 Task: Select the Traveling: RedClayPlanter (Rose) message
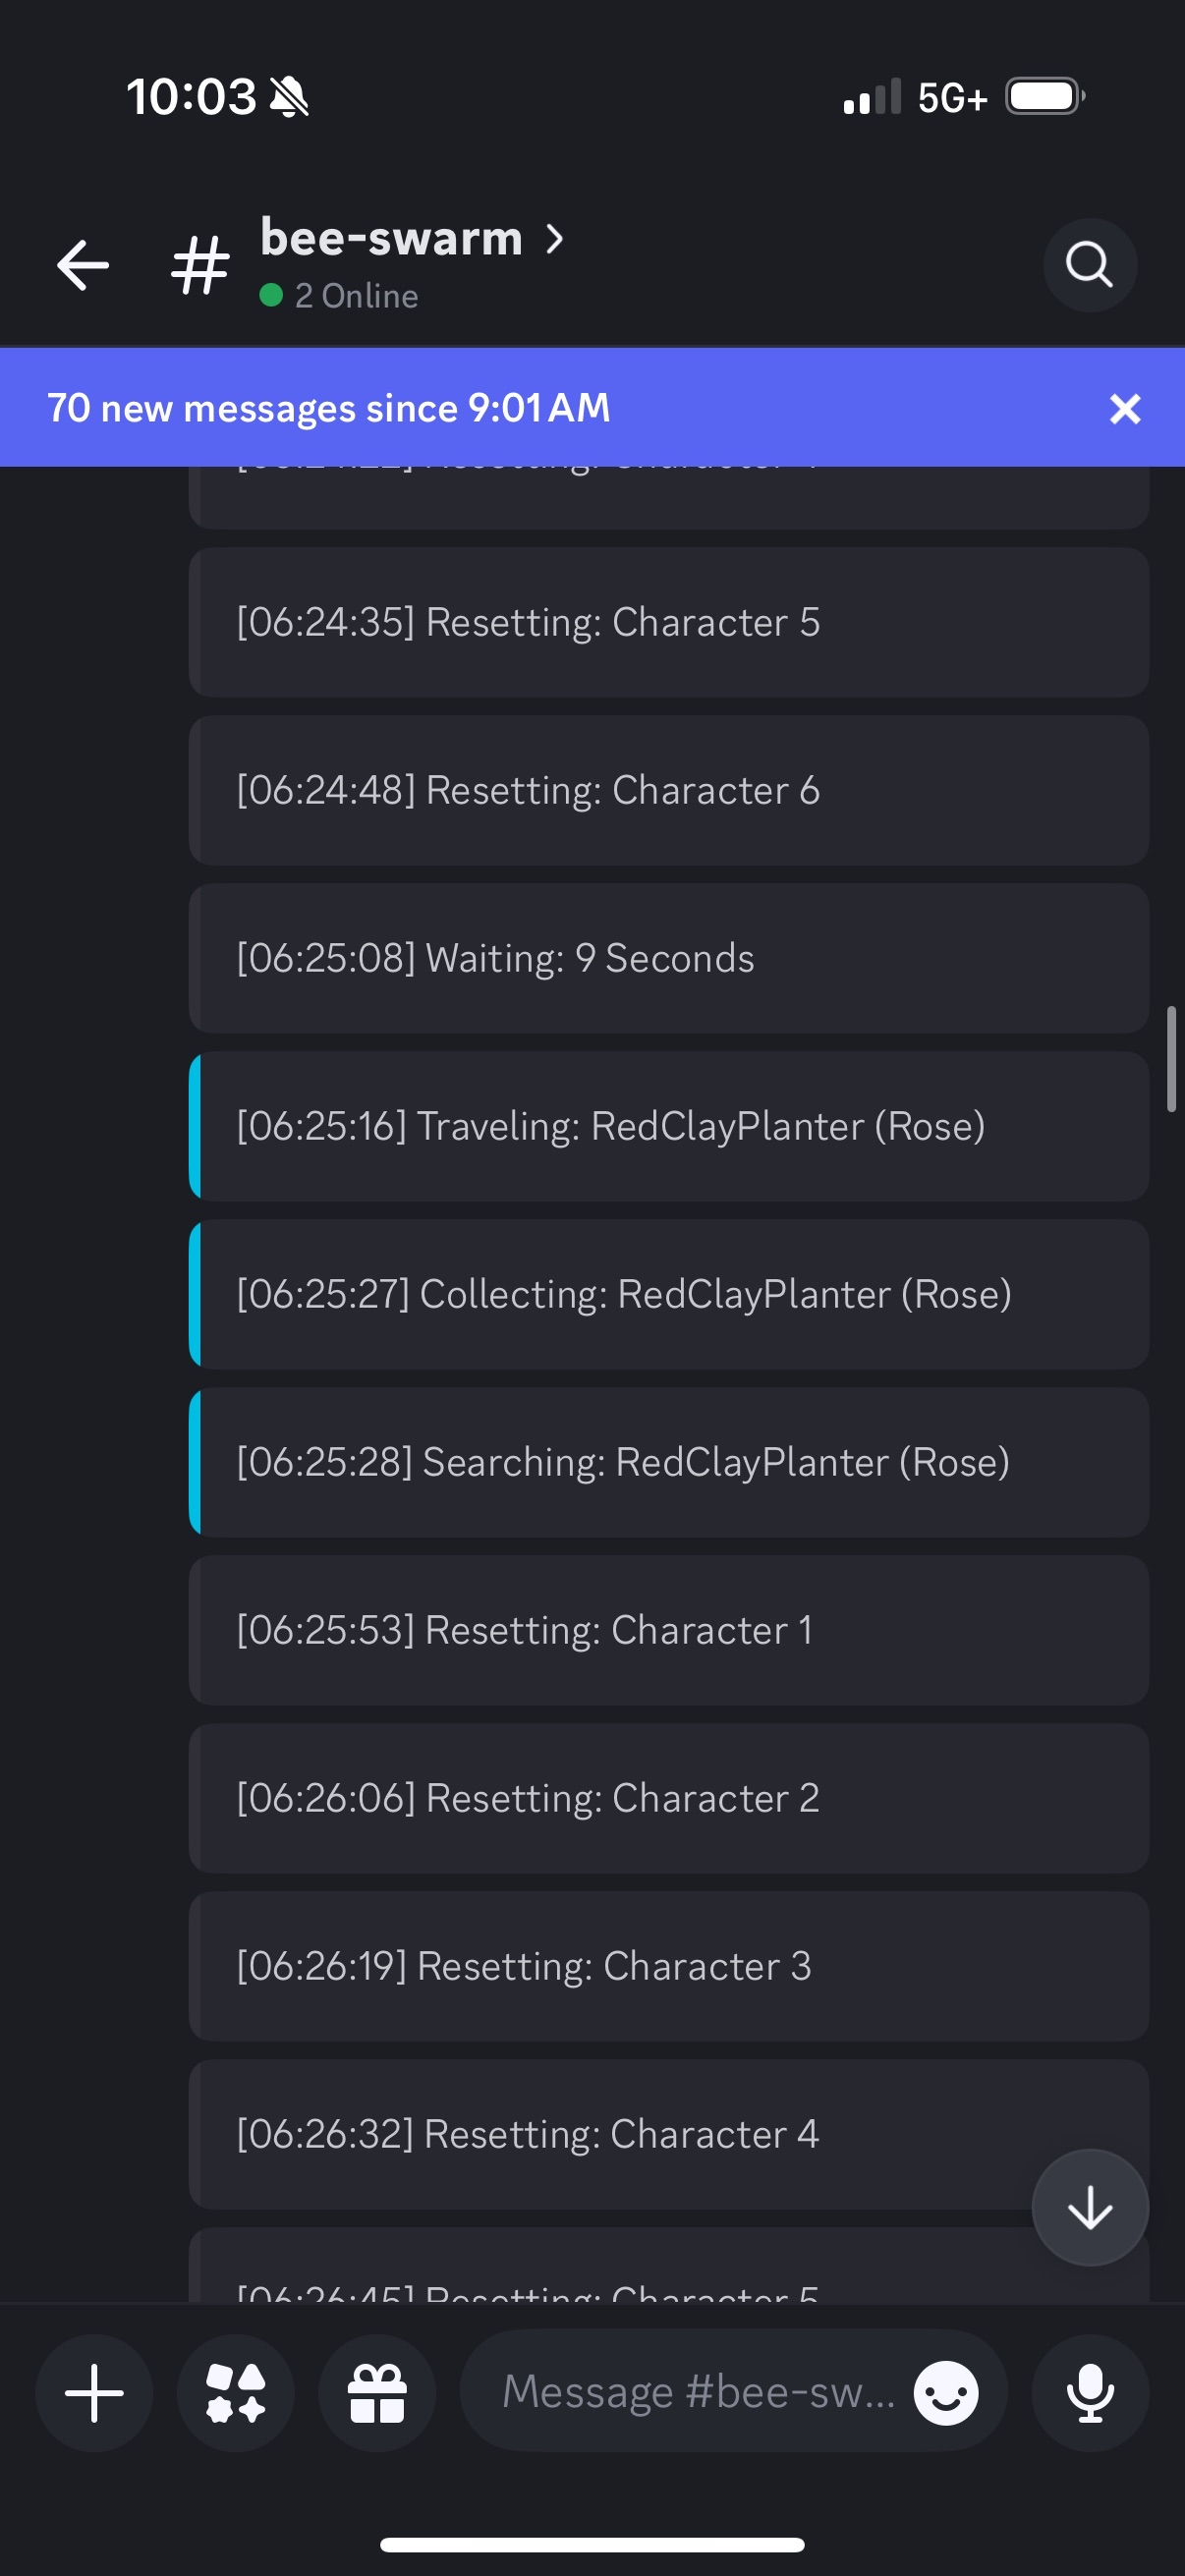click(x=668, y=1126)
